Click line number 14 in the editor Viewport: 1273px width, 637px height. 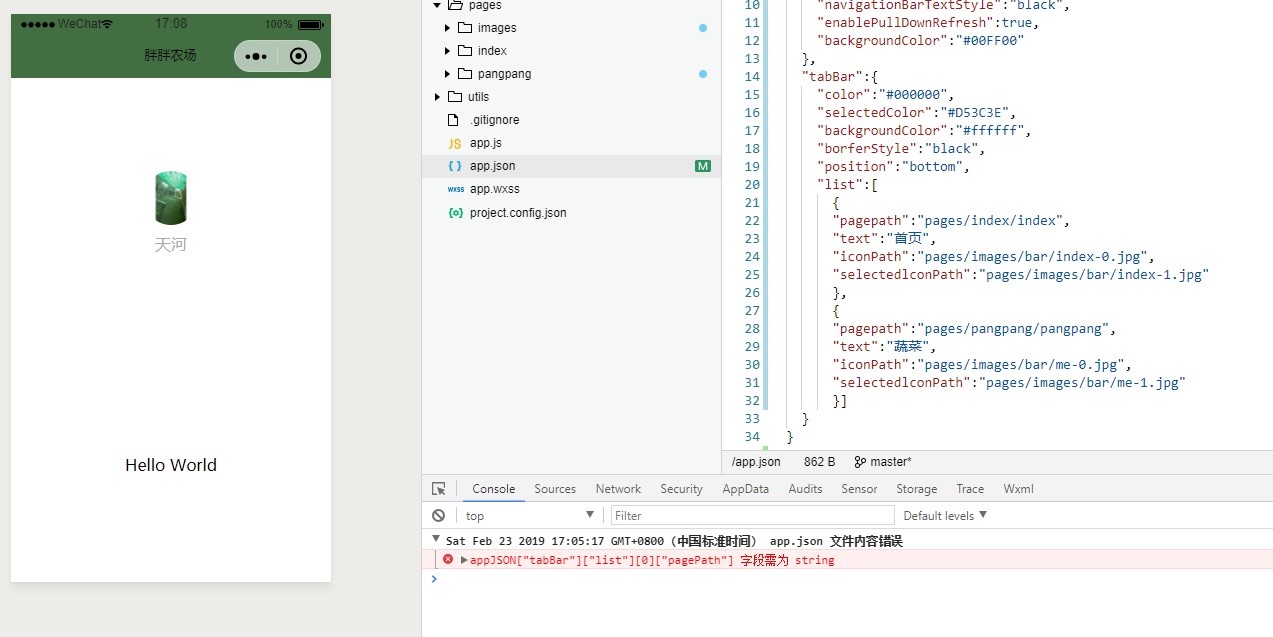[x=752, y=77]
